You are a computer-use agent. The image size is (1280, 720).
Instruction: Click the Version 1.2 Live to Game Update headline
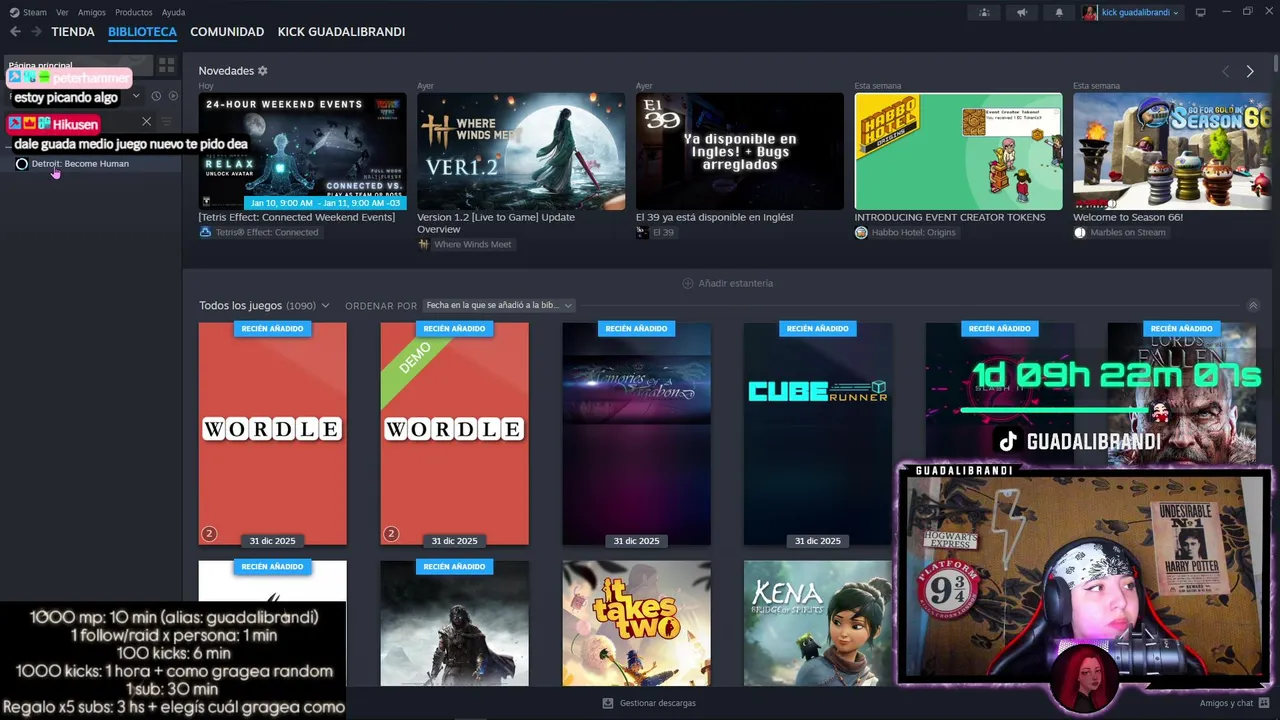(x=496, y=223)
